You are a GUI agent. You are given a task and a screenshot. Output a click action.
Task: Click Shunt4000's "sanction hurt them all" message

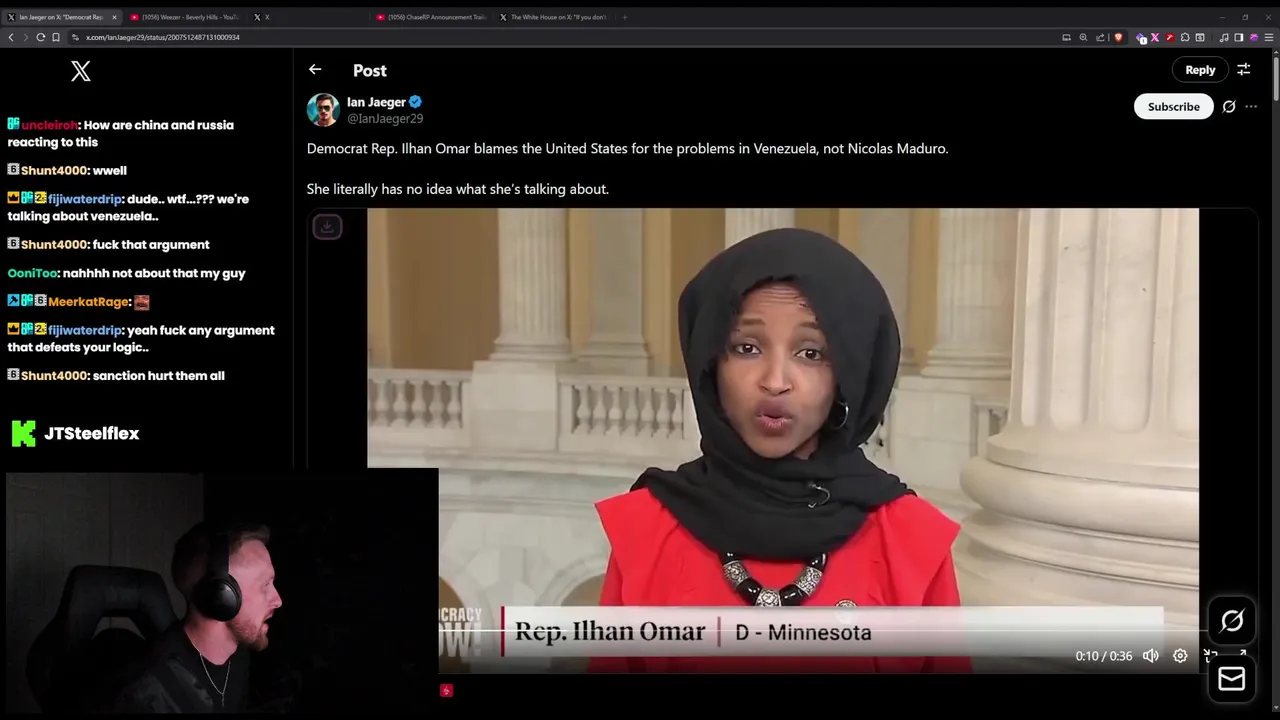point(159,375)
